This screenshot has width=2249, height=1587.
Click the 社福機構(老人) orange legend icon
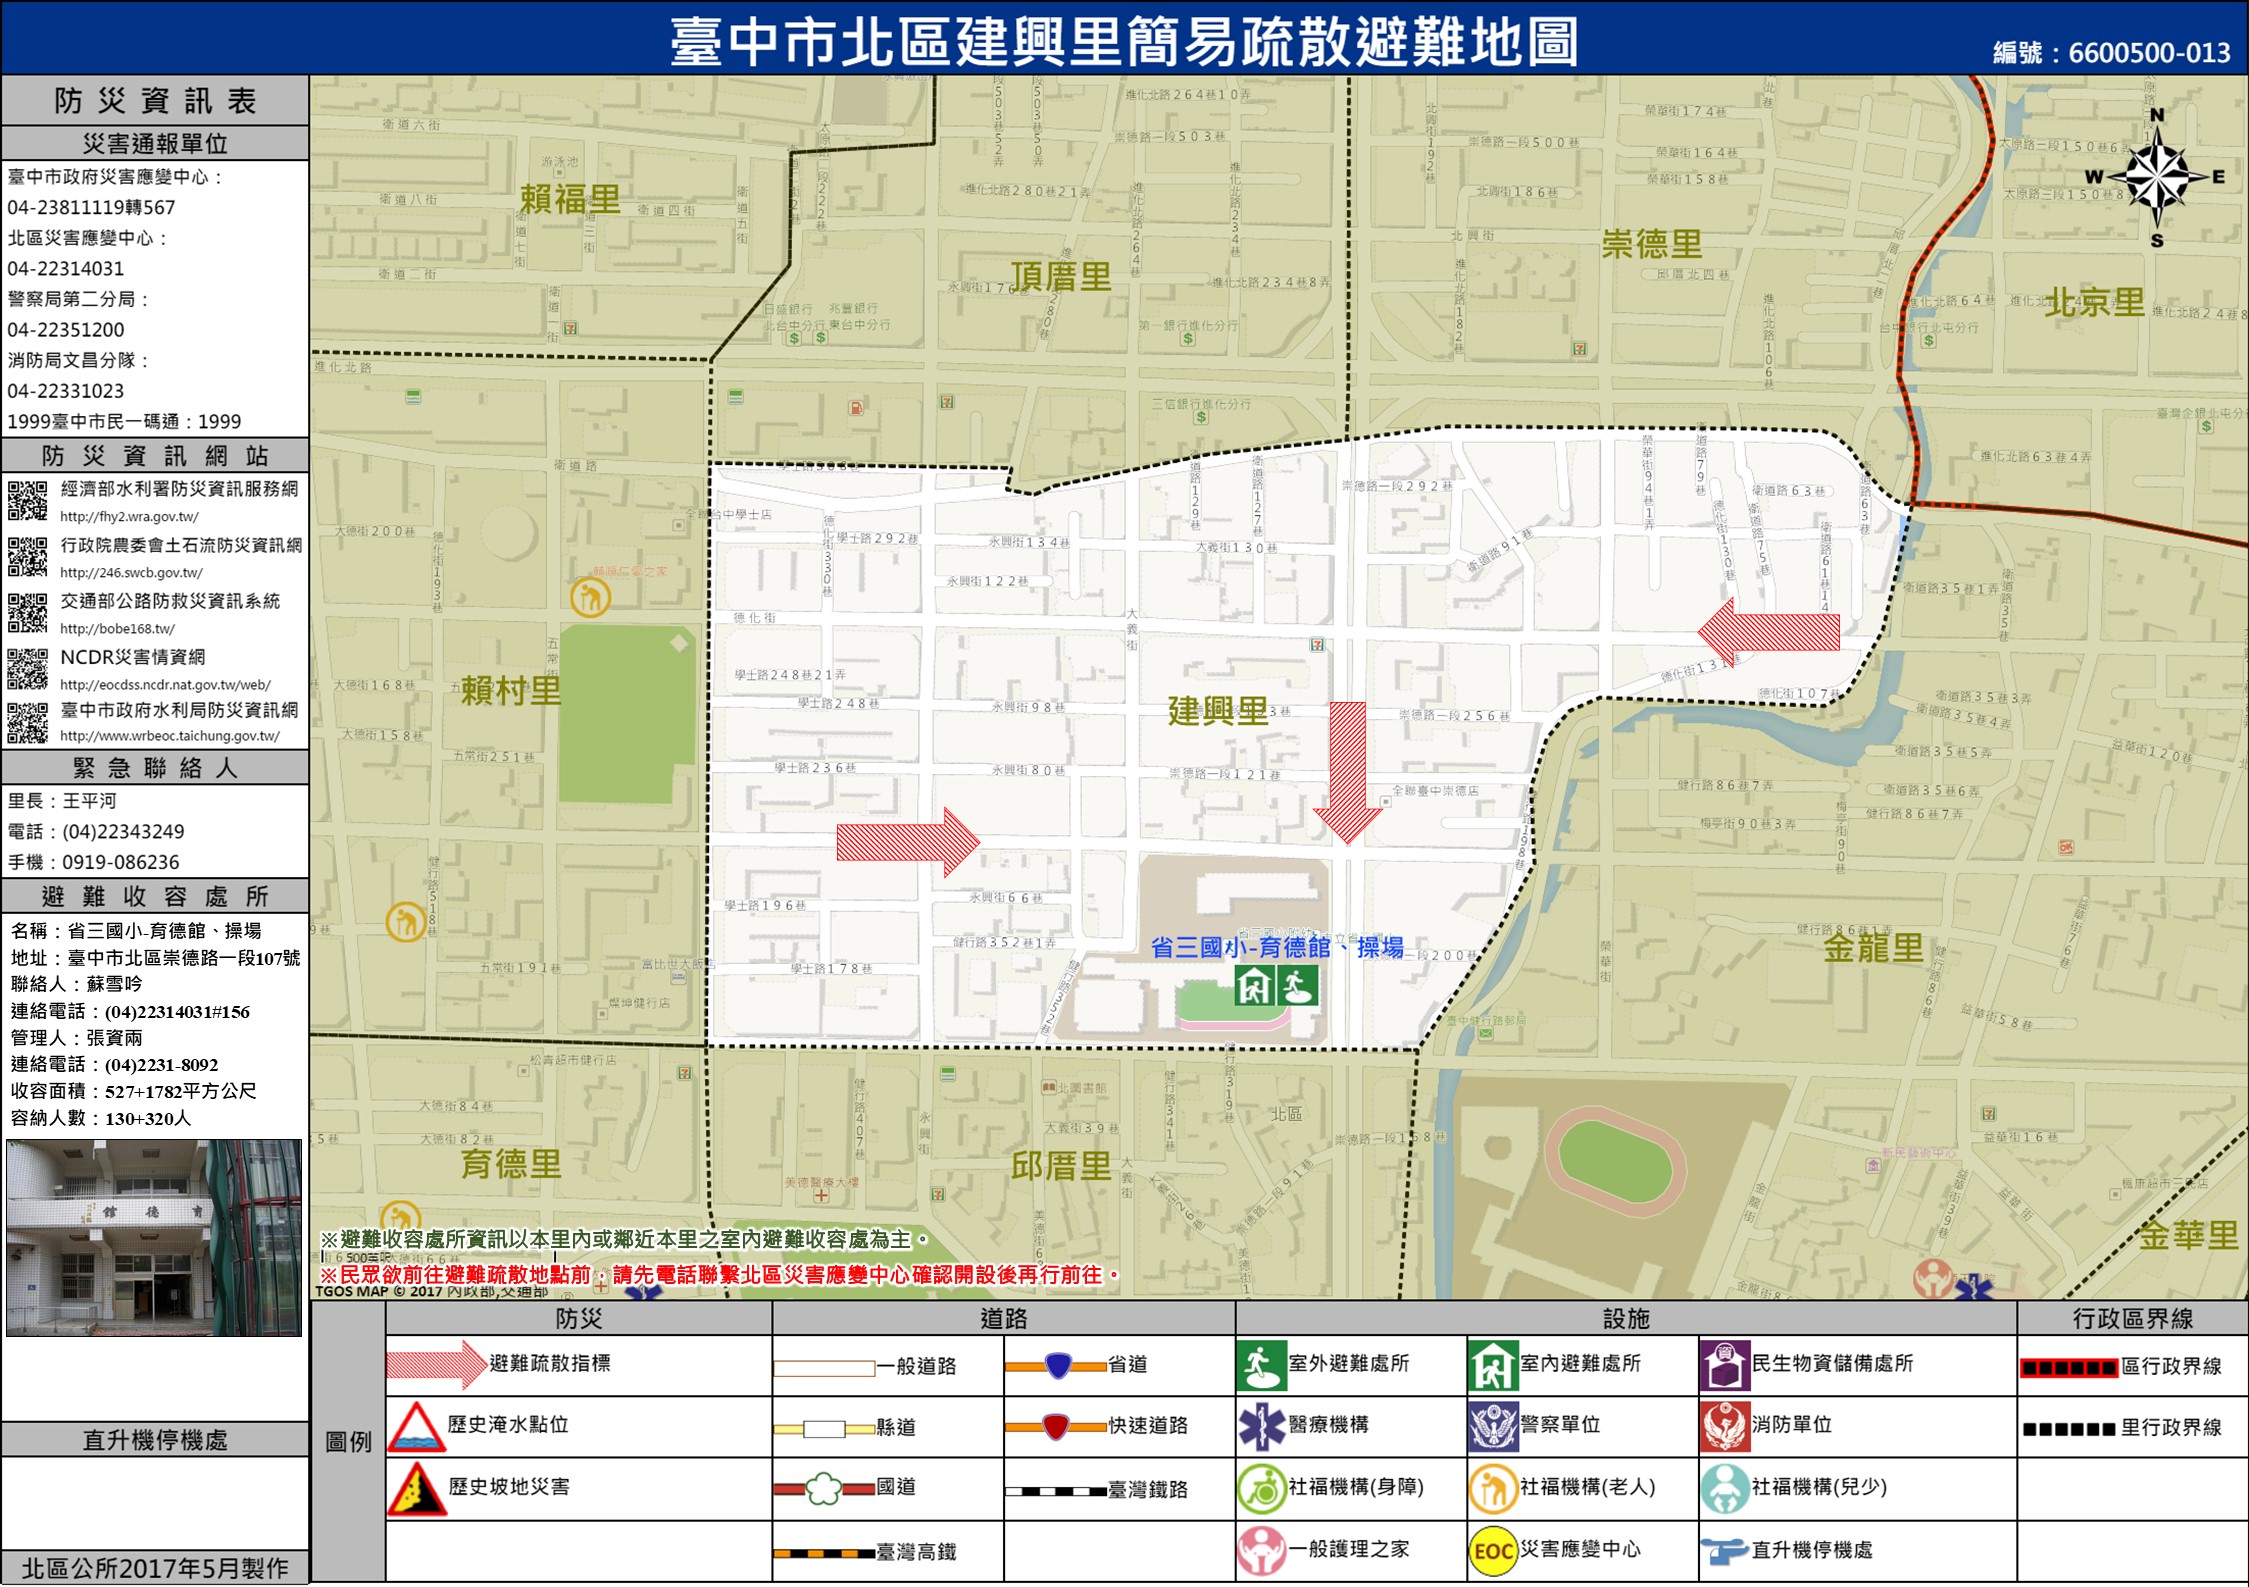pos(1493,1490)
